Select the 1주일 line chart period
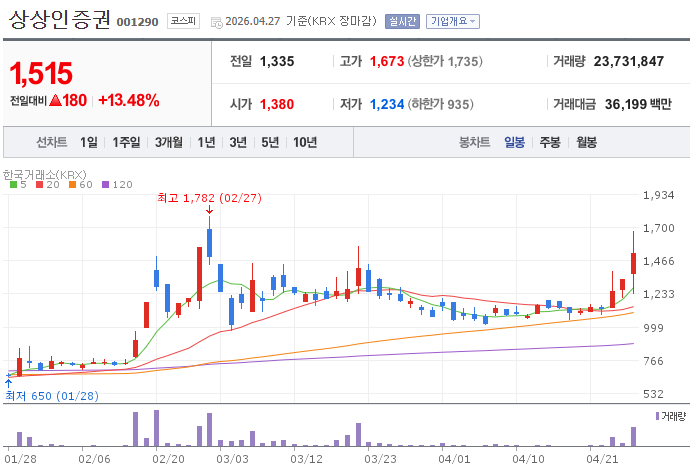Image resolution: width=690 pixels, height=470 pixels. pyautogui.click(x=126, y=142)
